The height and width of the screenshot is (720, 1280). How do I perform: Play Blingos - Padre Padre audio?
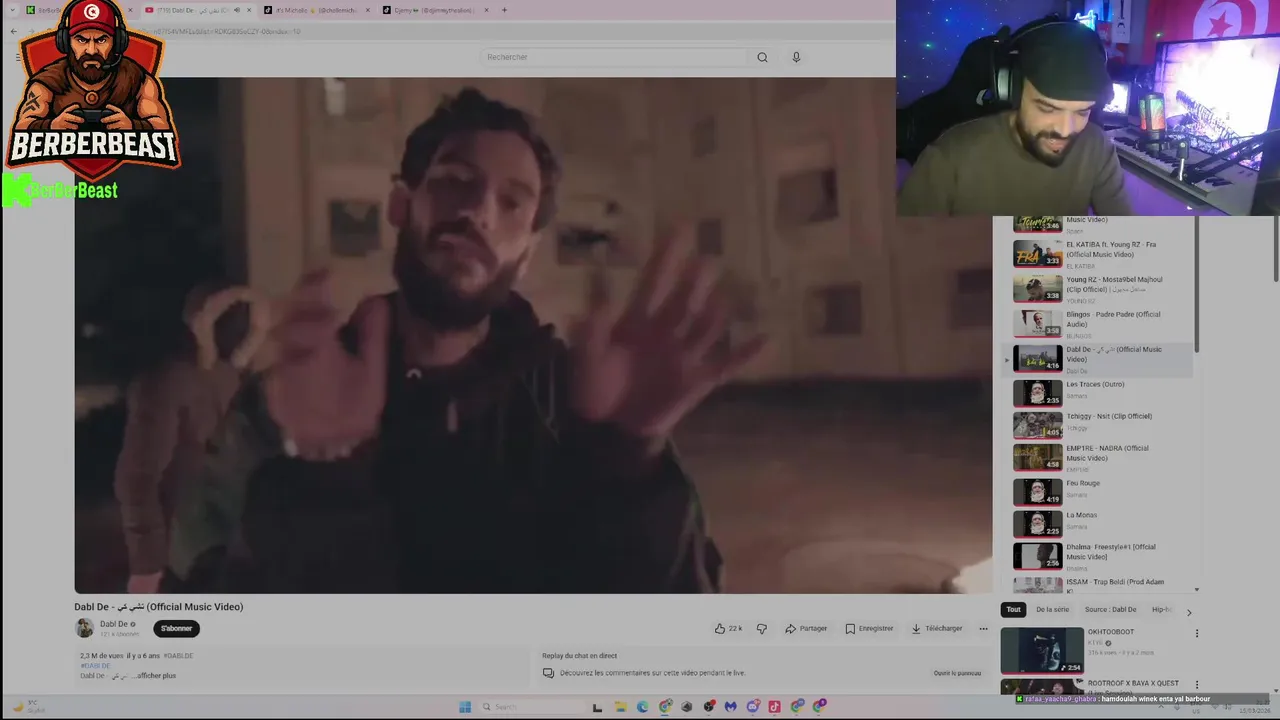pos(1099,323)
